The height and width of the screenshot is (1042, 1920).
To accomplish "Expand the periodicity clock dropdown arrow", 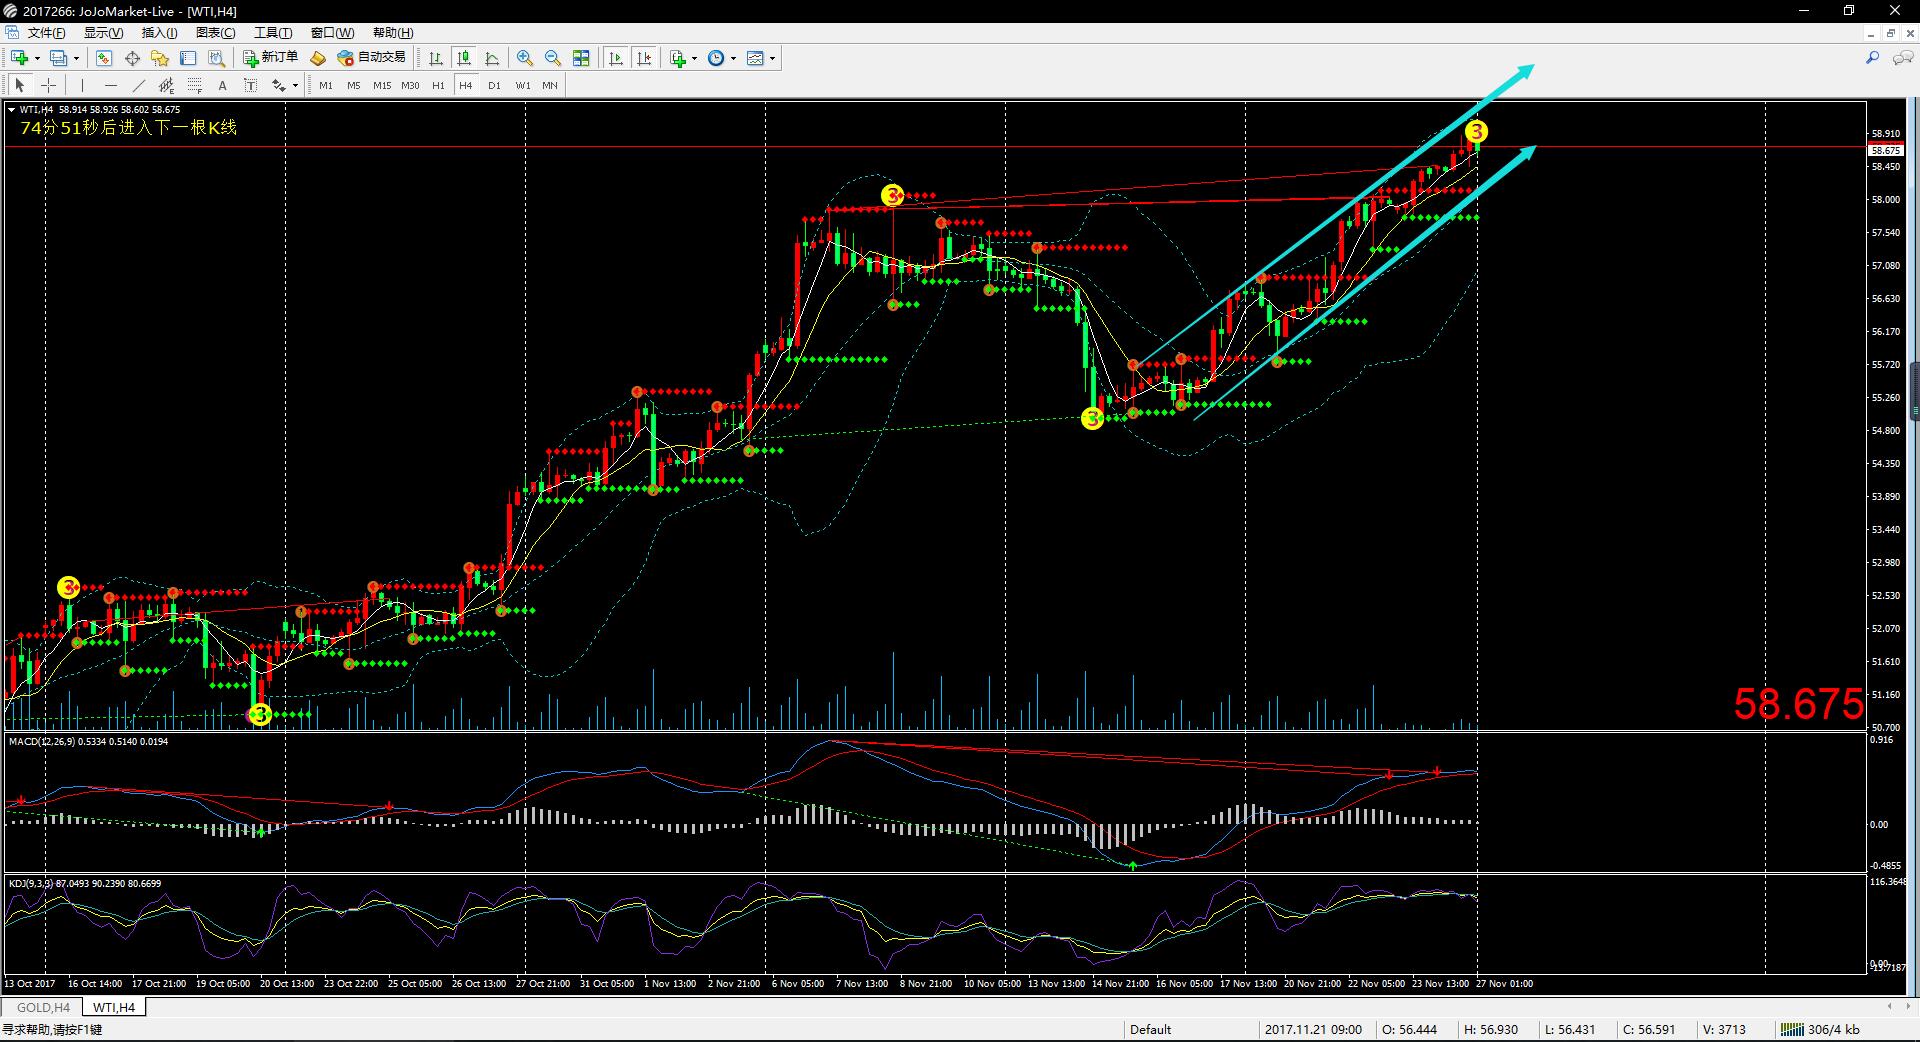I will (733, 58).
